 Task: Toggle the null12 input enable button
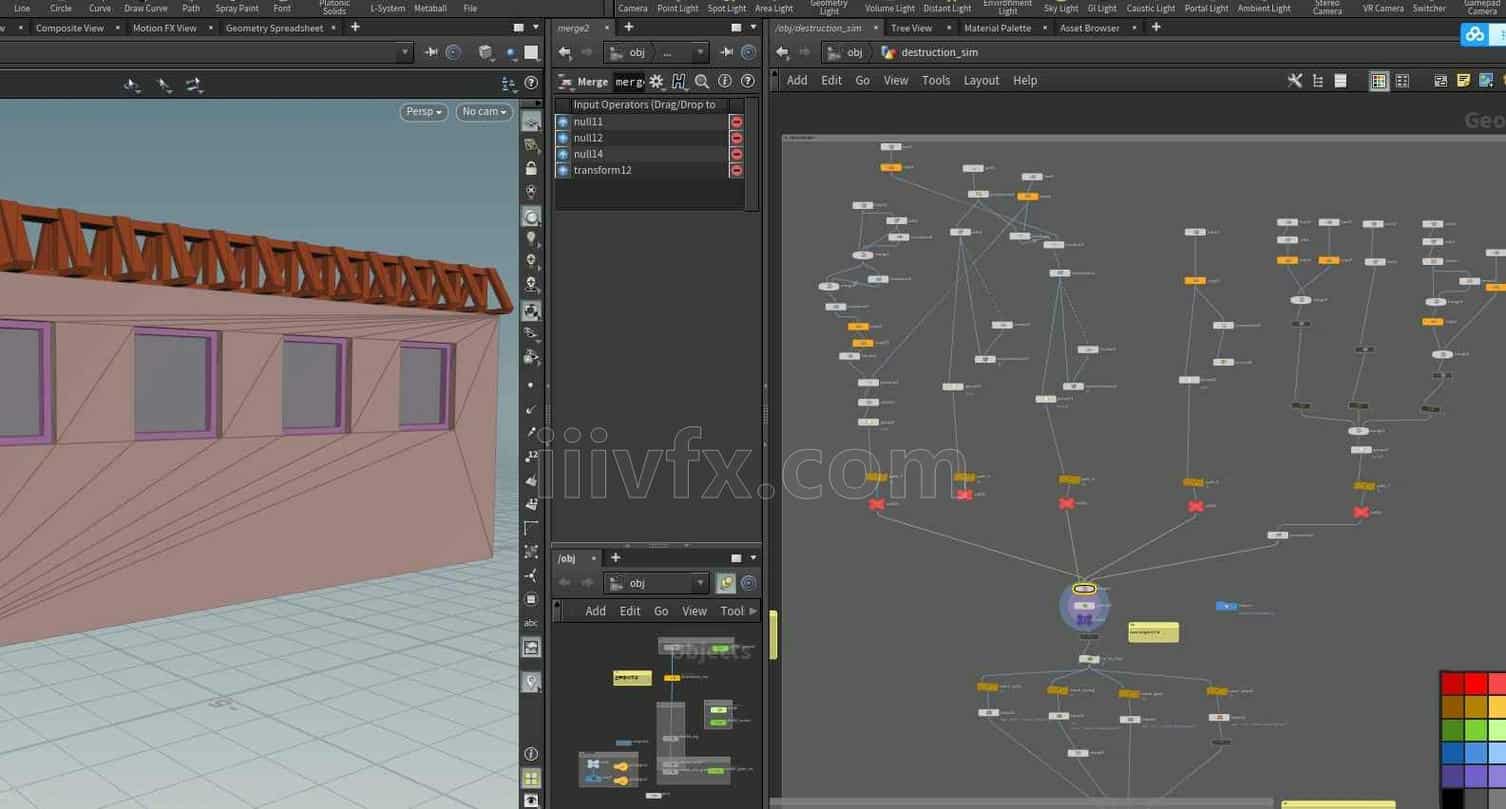coord(563,138)
